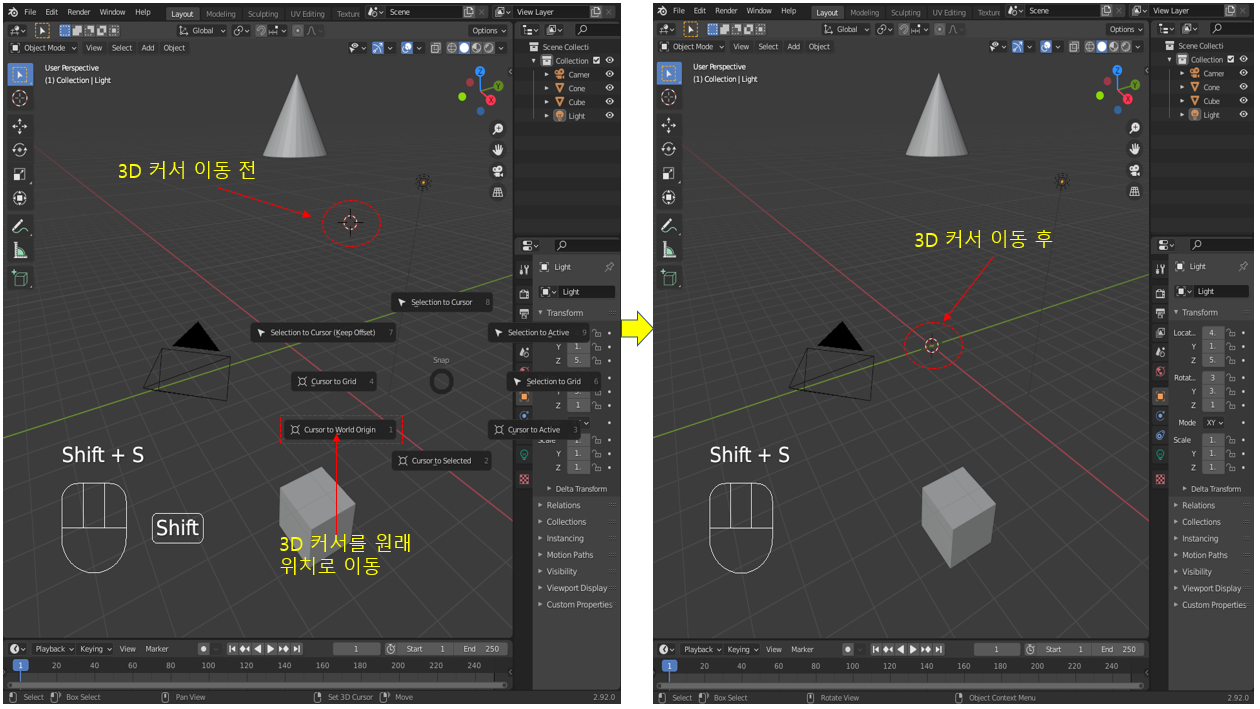Viewport: 1260px width, 709px height.
Task: Open the orange Object properties tab in right screenshot
Action: (x=1160, y=396)
